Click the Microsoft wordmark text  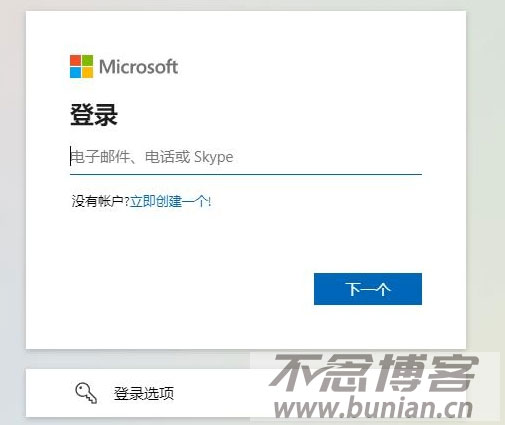point(138,67)
